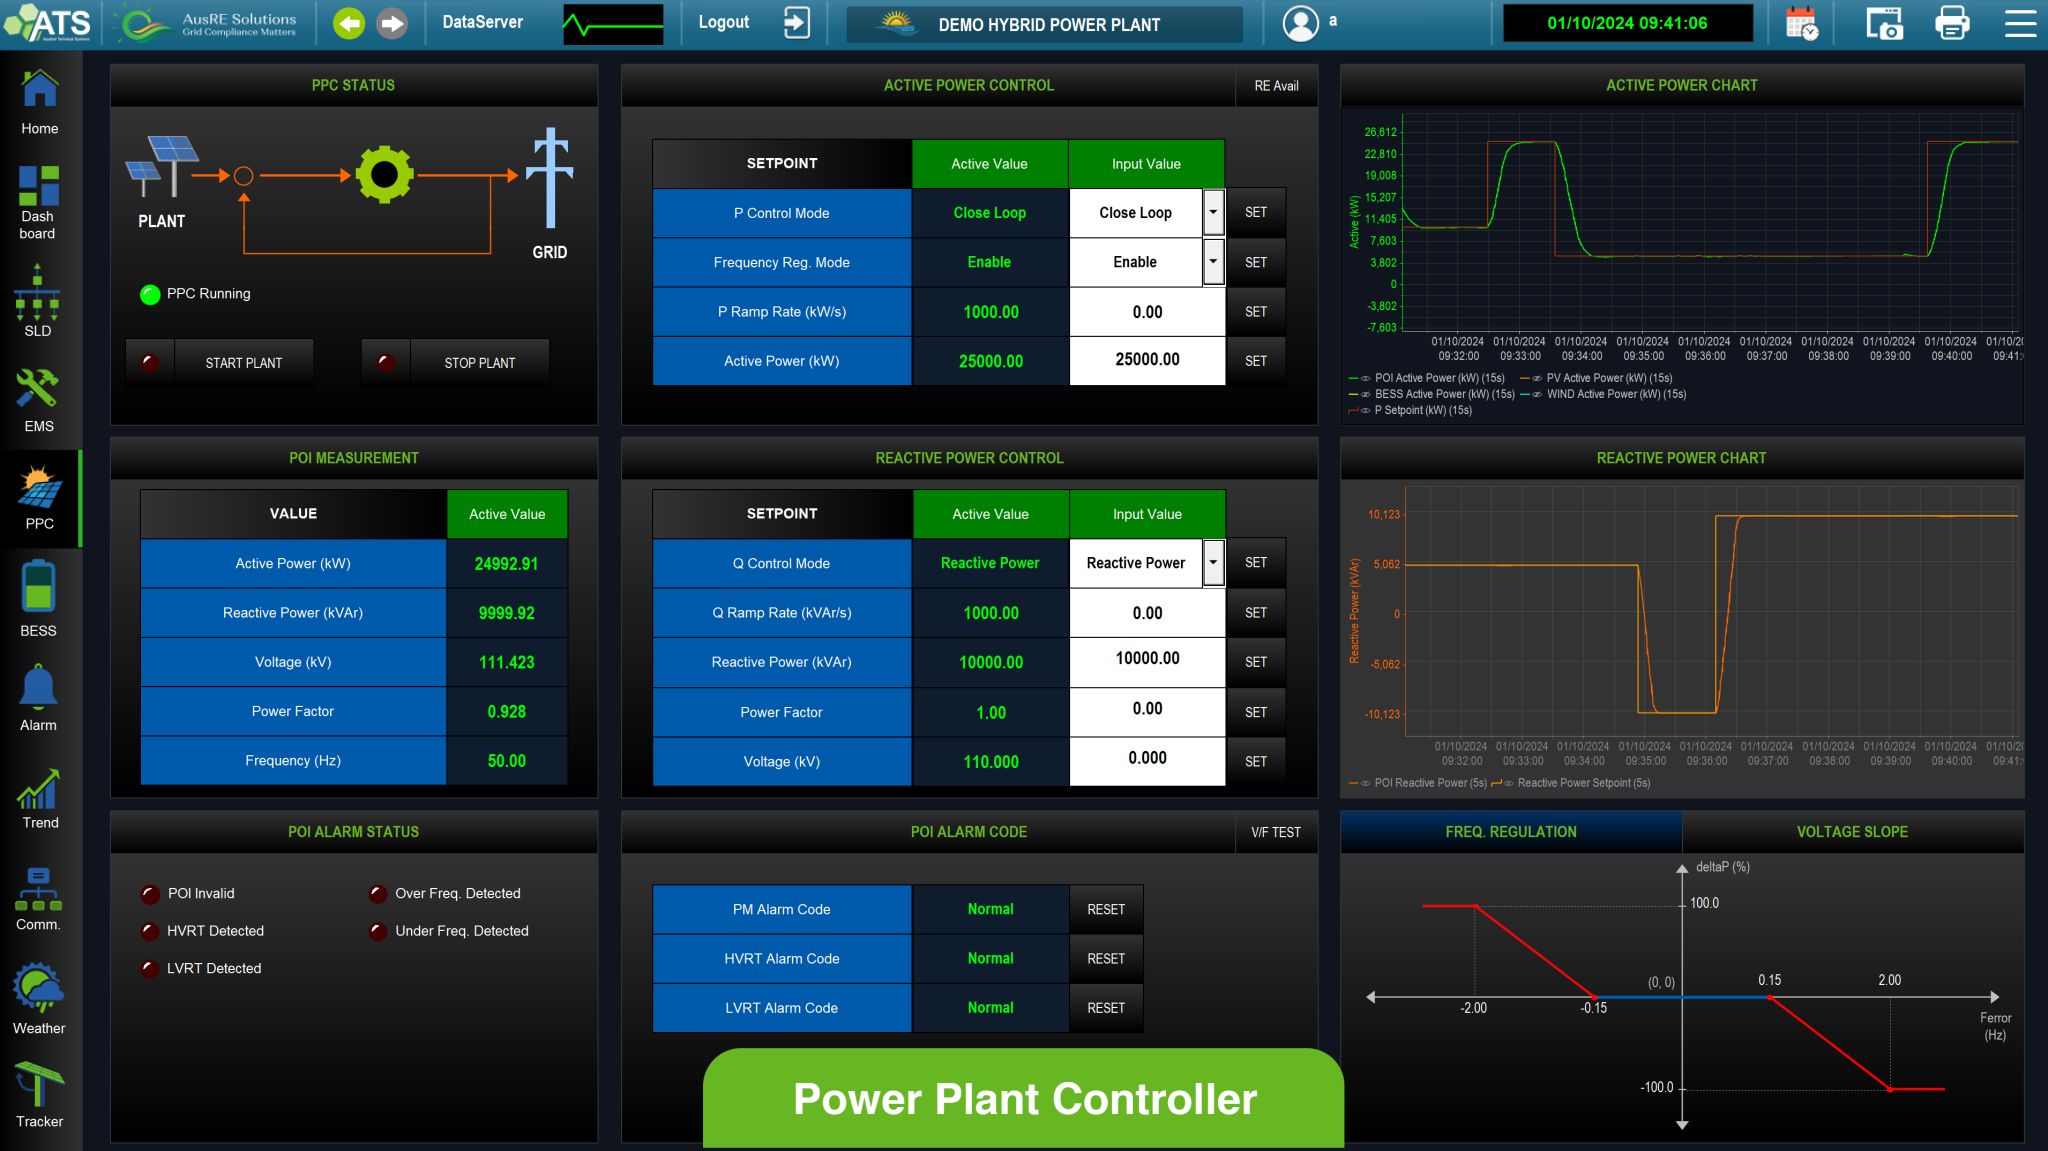
Task: Reset the PM Alarm Code
Action: 1105,909
